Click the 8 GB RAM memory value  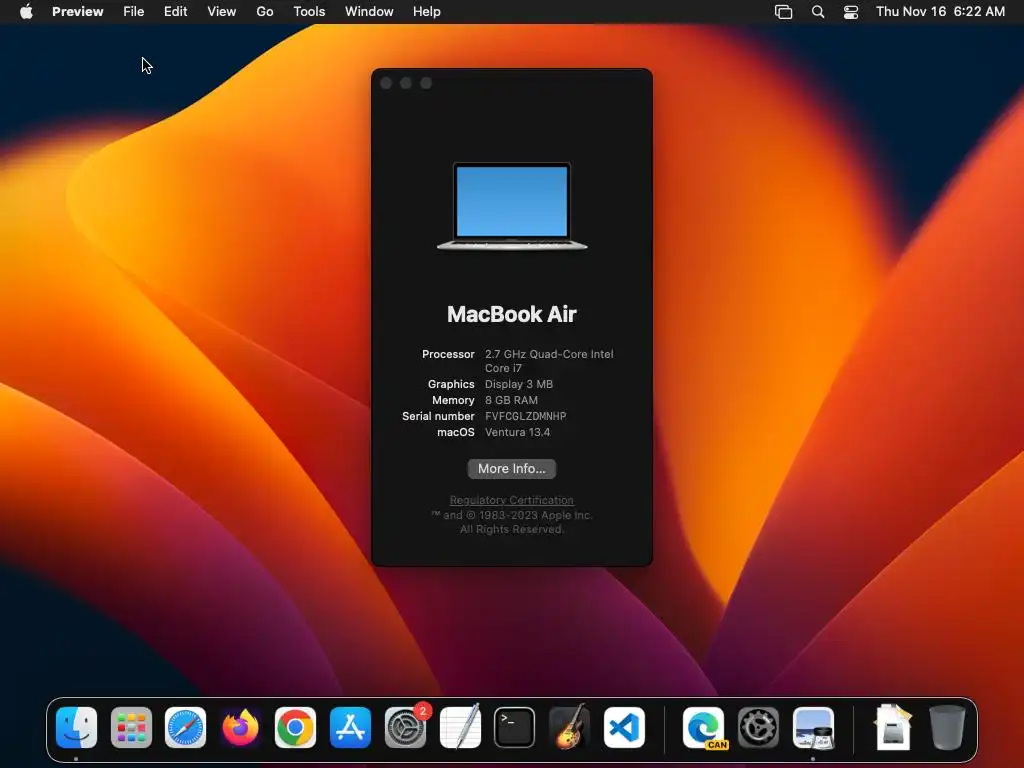coord(511,400)
